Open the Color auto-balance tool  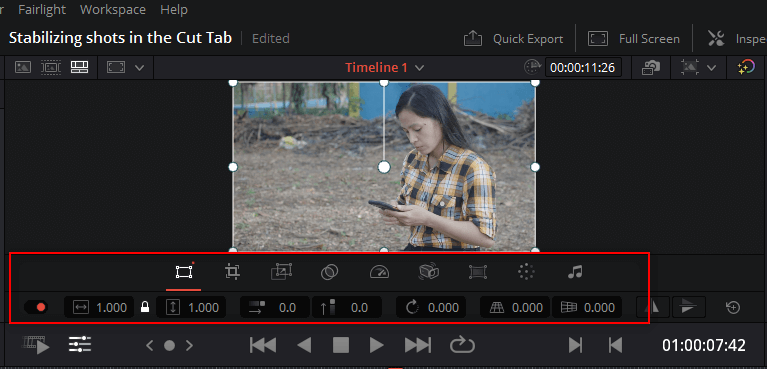coord(526,272)
